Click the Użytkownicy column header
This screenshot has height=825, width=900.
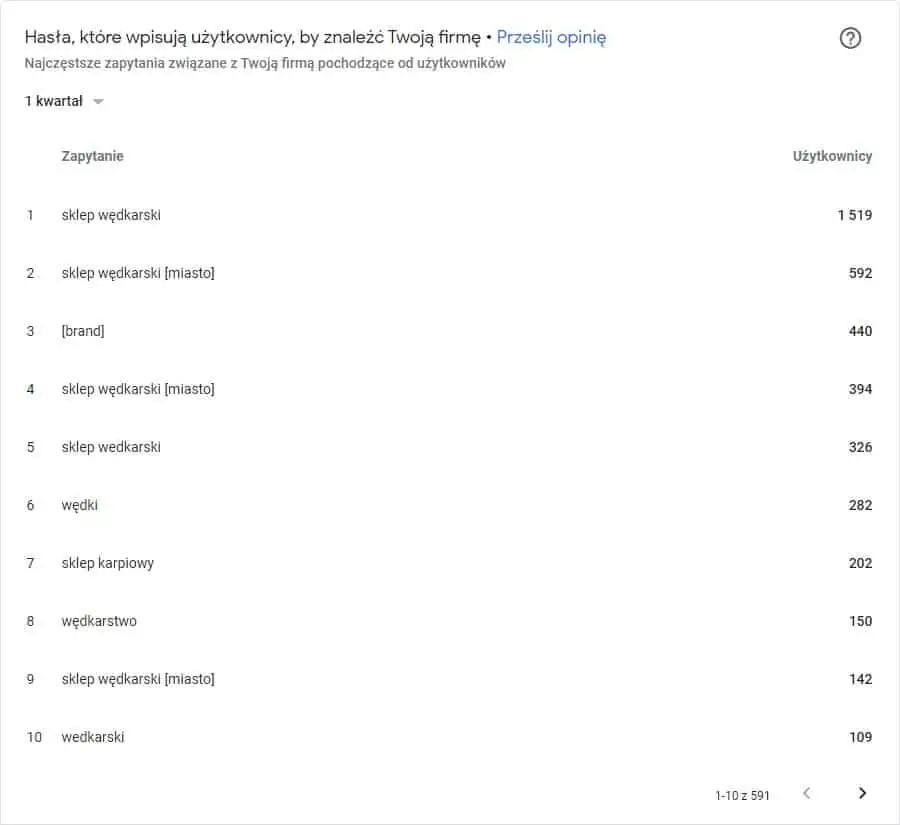point(832,156)
